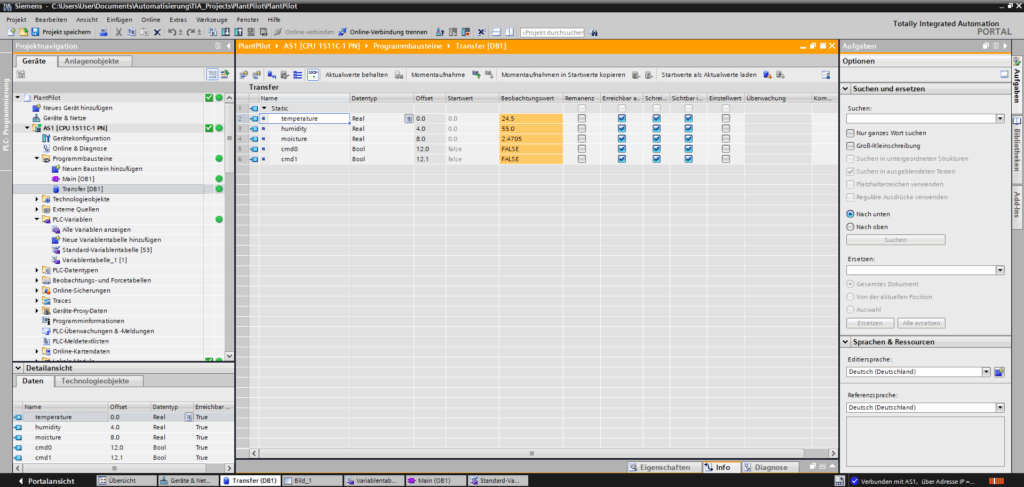
Task: Open the Extras menu
Action: point(178,19)
